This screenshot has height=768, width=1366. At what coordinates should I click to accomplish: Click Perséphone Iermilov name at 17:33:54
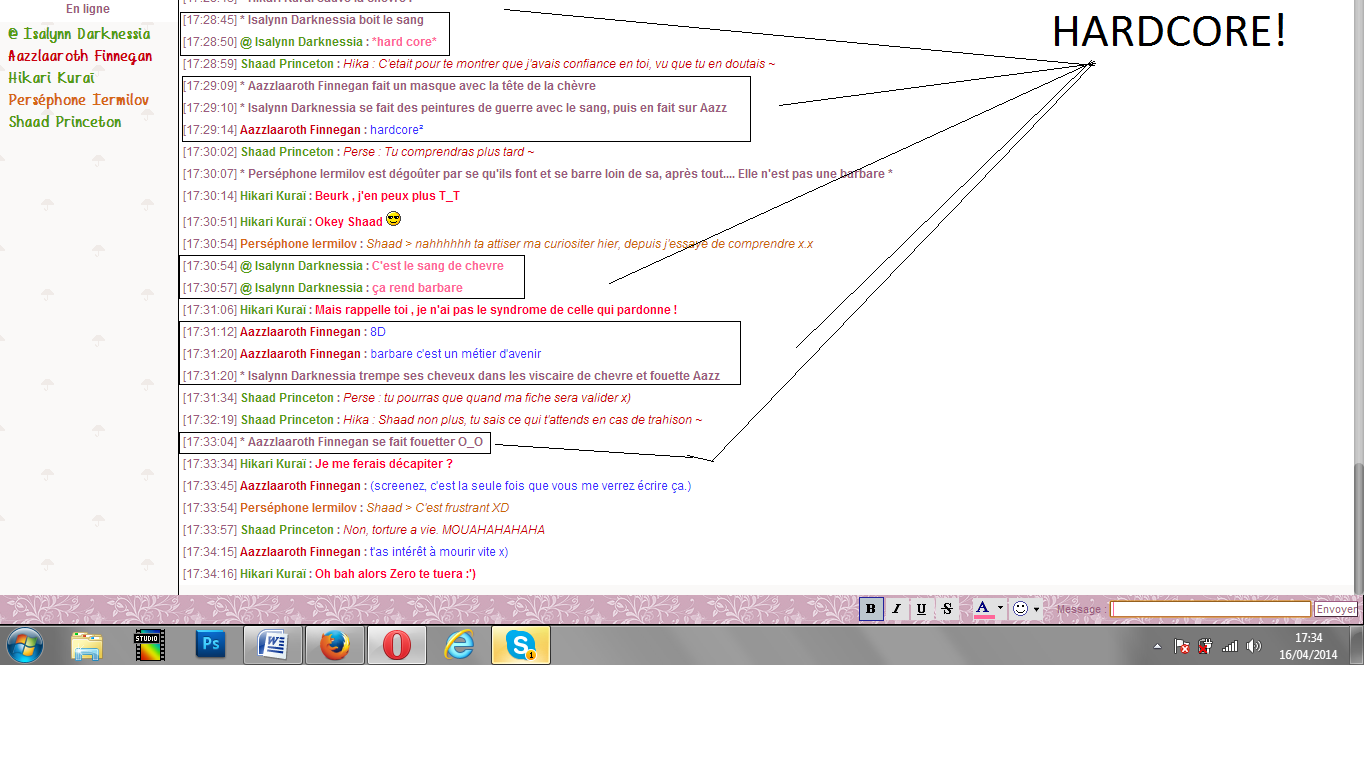(x=298, y=508)
